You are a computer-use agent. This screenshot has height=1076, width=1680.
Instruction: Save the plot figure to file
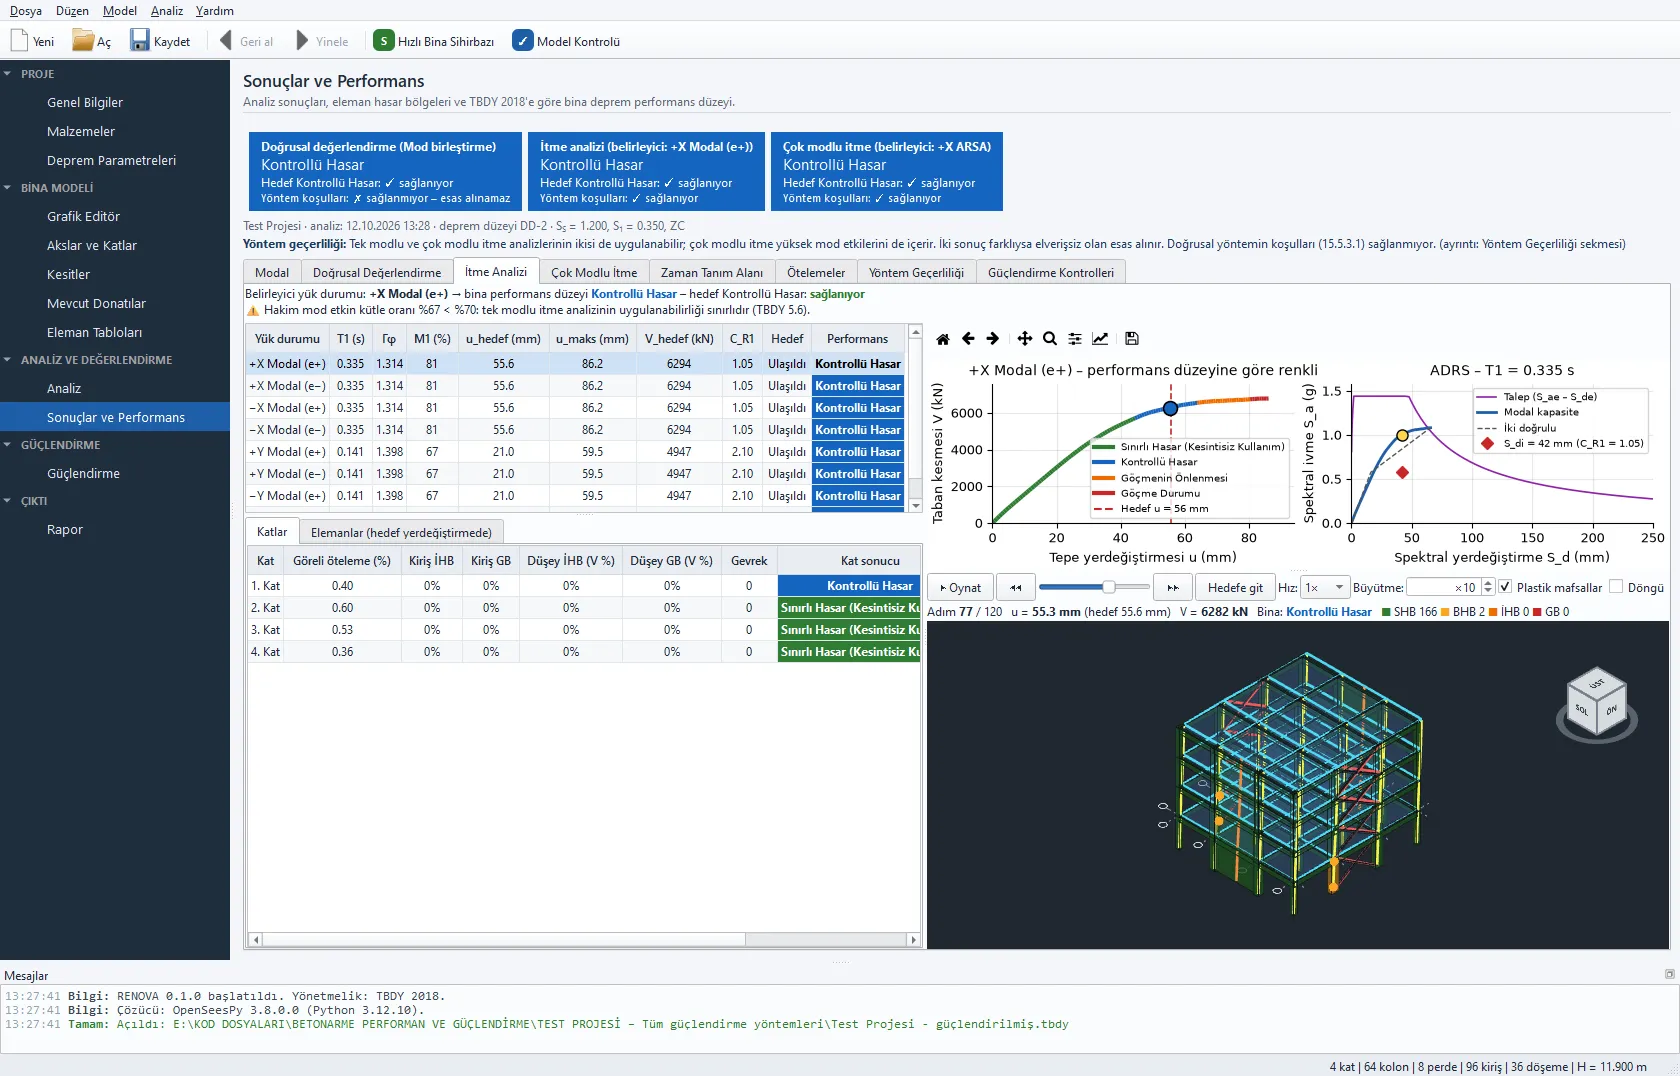[1131, 339]
